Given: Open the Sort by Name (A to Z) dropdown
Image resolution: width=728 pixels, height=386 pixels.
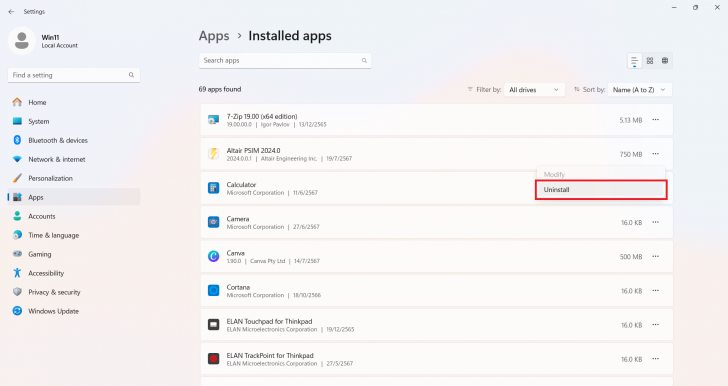Looking at the screenshot, I should pyautogui.click(x=640, y=90).
